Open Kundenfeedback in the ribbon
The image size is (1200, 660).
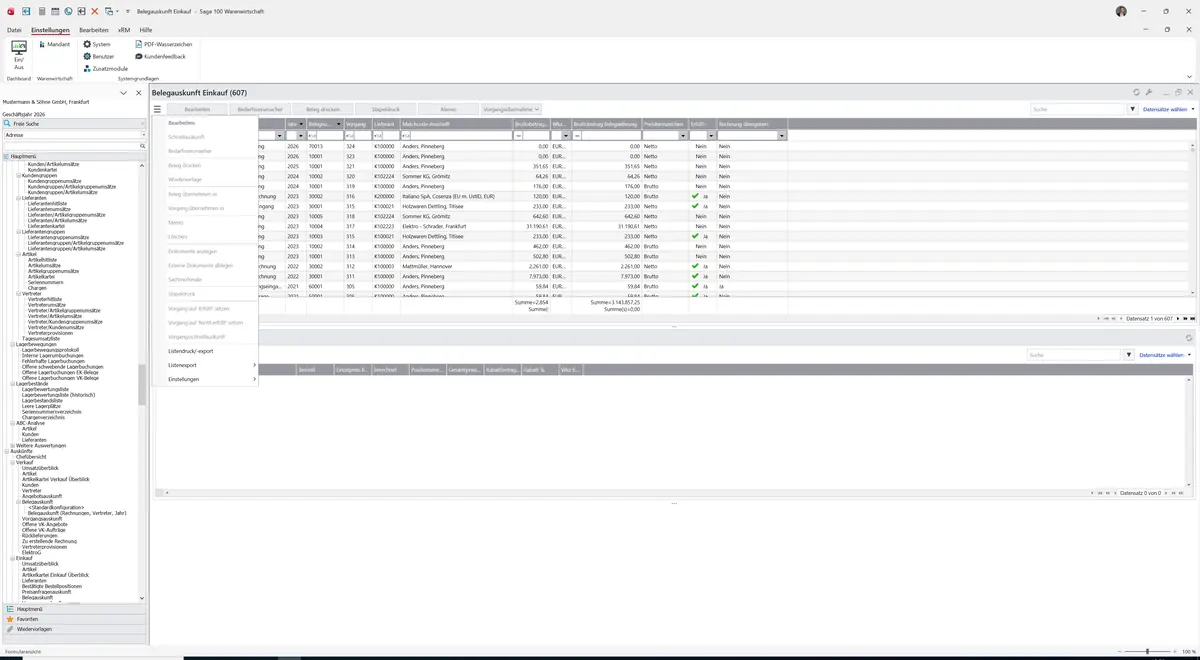[x=160, y=56]
